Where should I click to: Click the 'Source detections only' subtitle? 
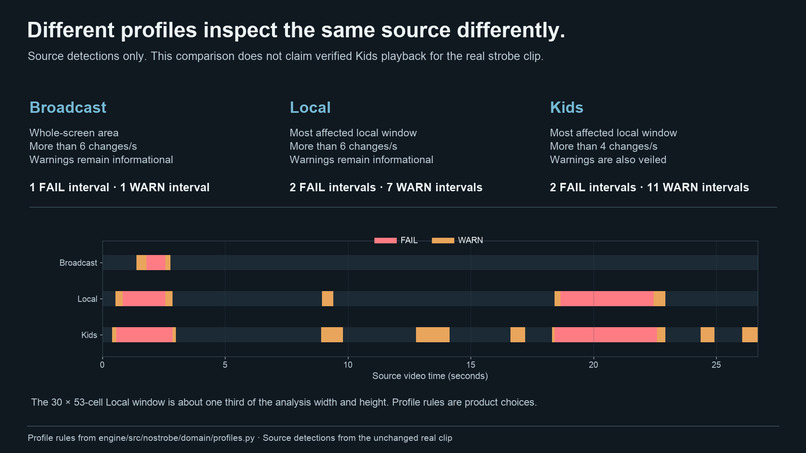(x=285, y=56)
